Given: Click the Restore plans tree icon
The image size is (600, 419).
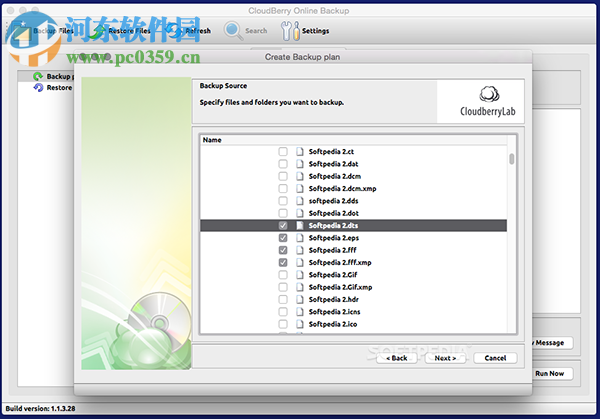Looking at the screenshot, I should [38, 88].
